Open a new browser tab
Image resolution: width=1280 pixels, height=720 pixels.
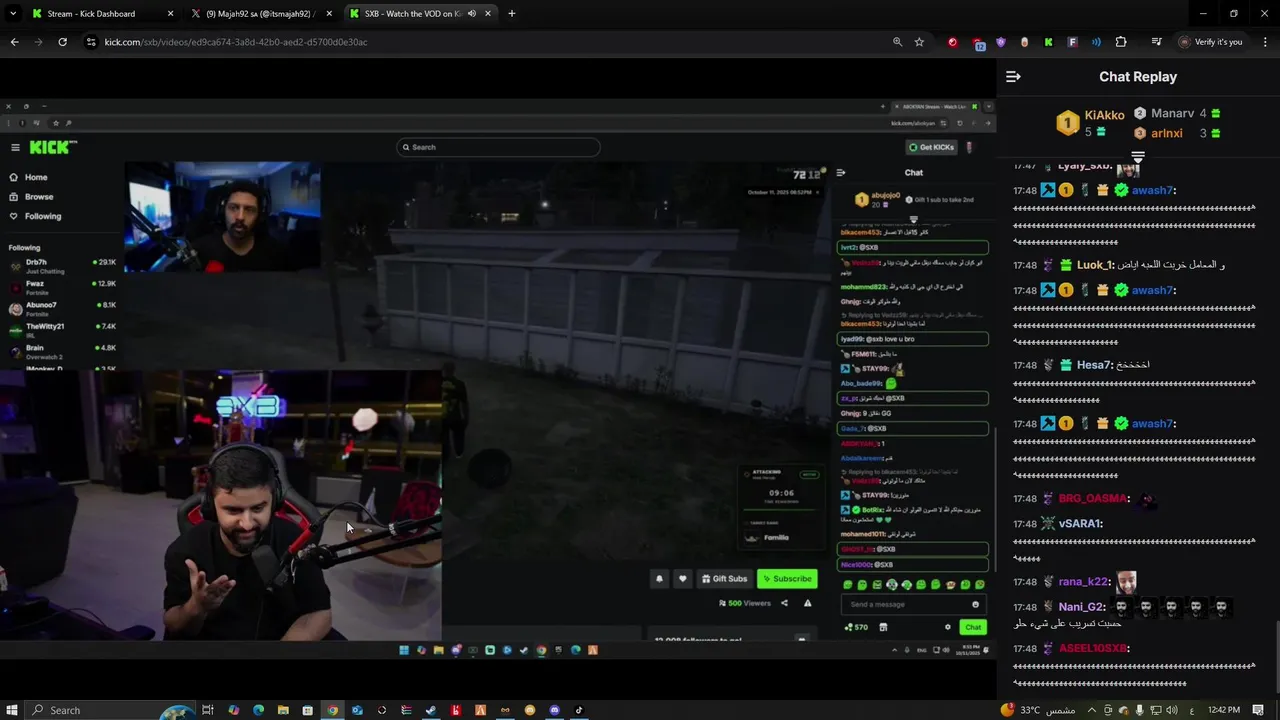tap(511, 14)
